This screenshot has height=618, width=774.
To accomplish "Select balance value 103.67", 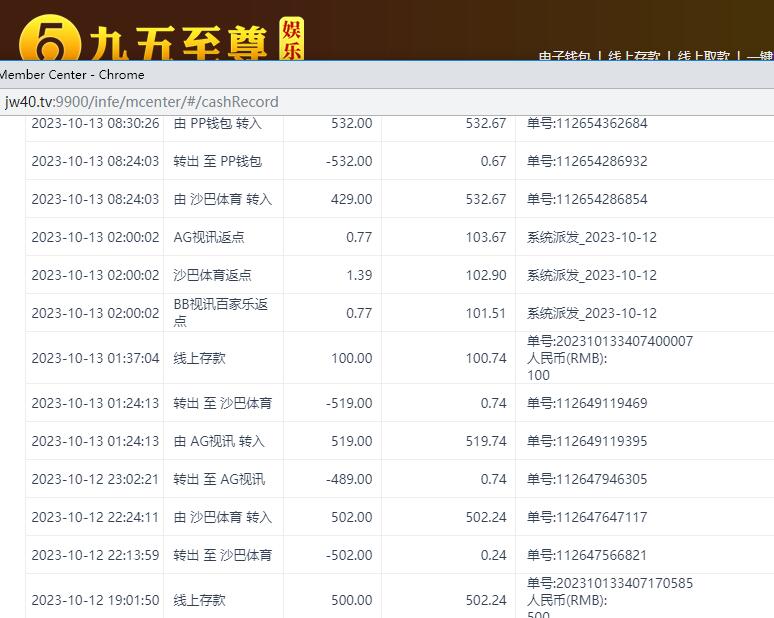I will pyautogui.click(x=486, y=237).
